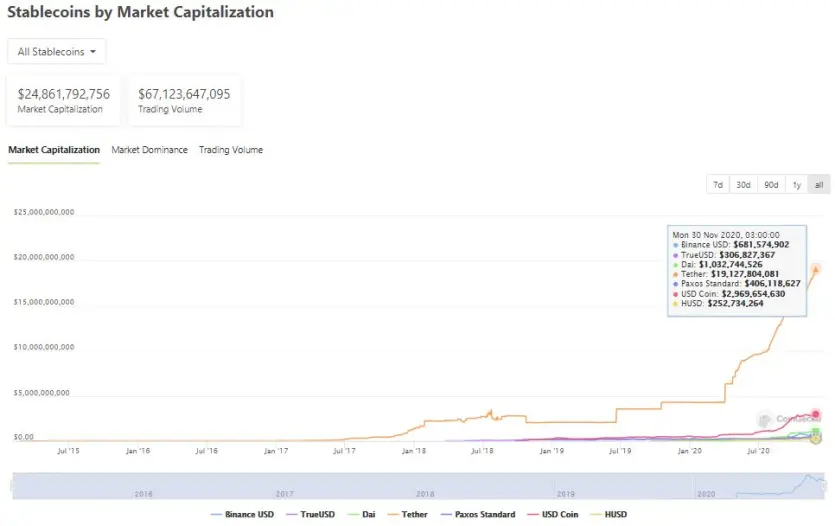Click Tether value $19,127,804,081 in tooltip
The width and height of the screenshot is (835, 526).
tap(744, 274)
